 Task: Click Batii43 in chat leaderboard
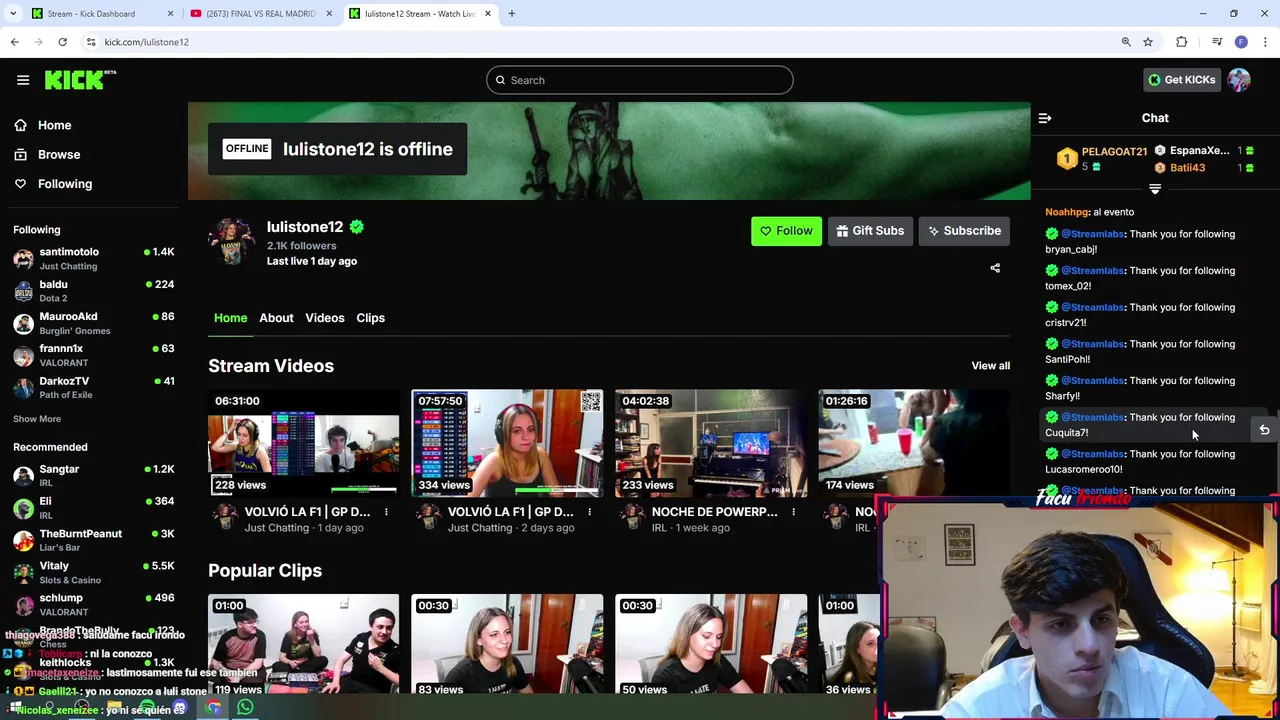(x=1187, y=168)
